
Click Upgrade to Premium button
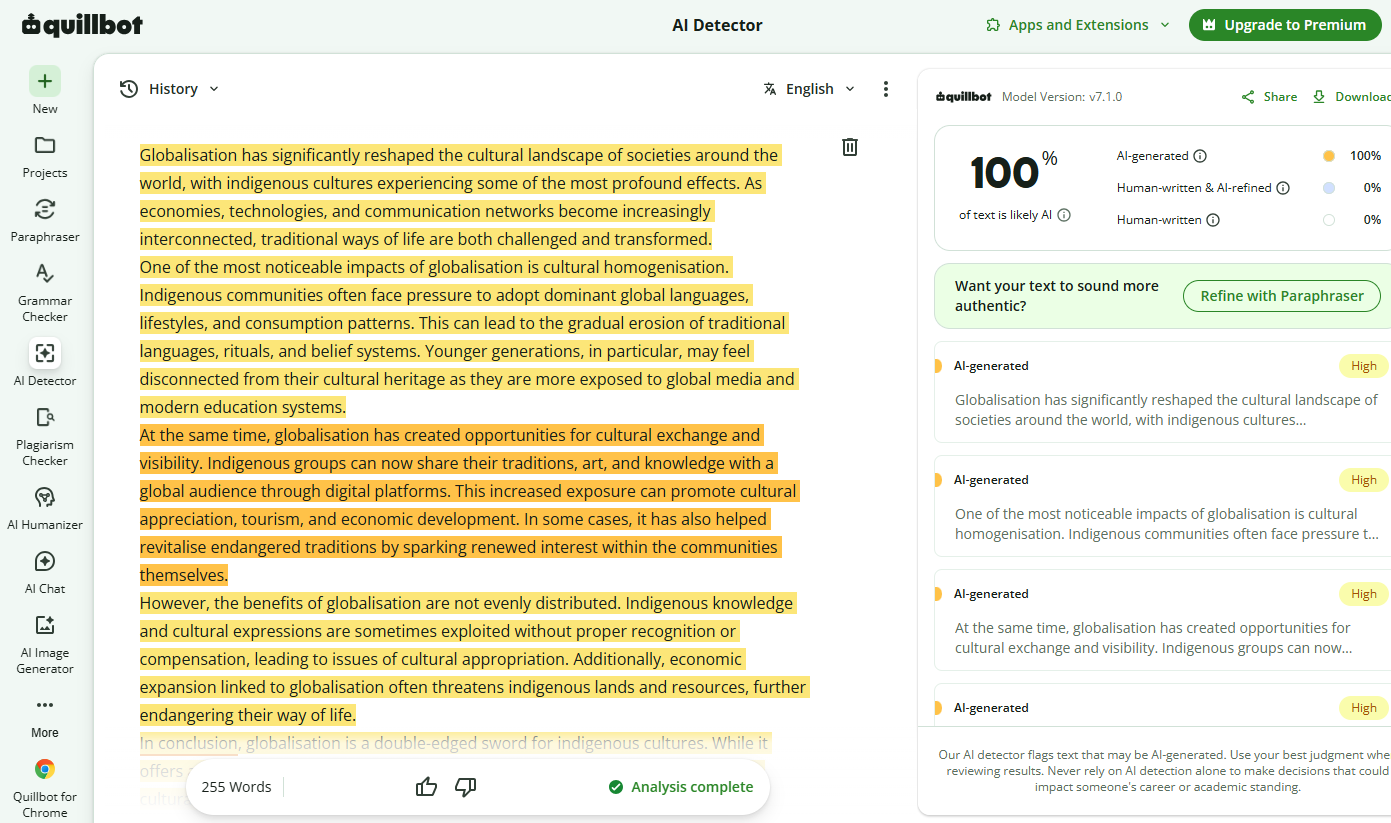pyautogui.click(x=1283, y=25)
